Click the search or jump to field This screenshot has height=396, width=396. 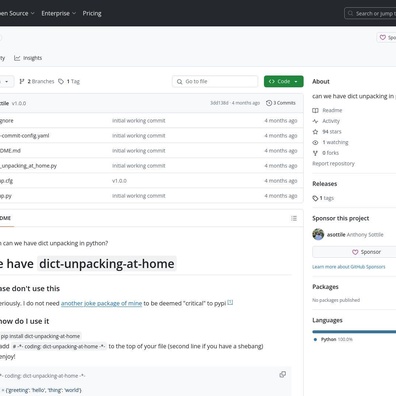point(370,14)
